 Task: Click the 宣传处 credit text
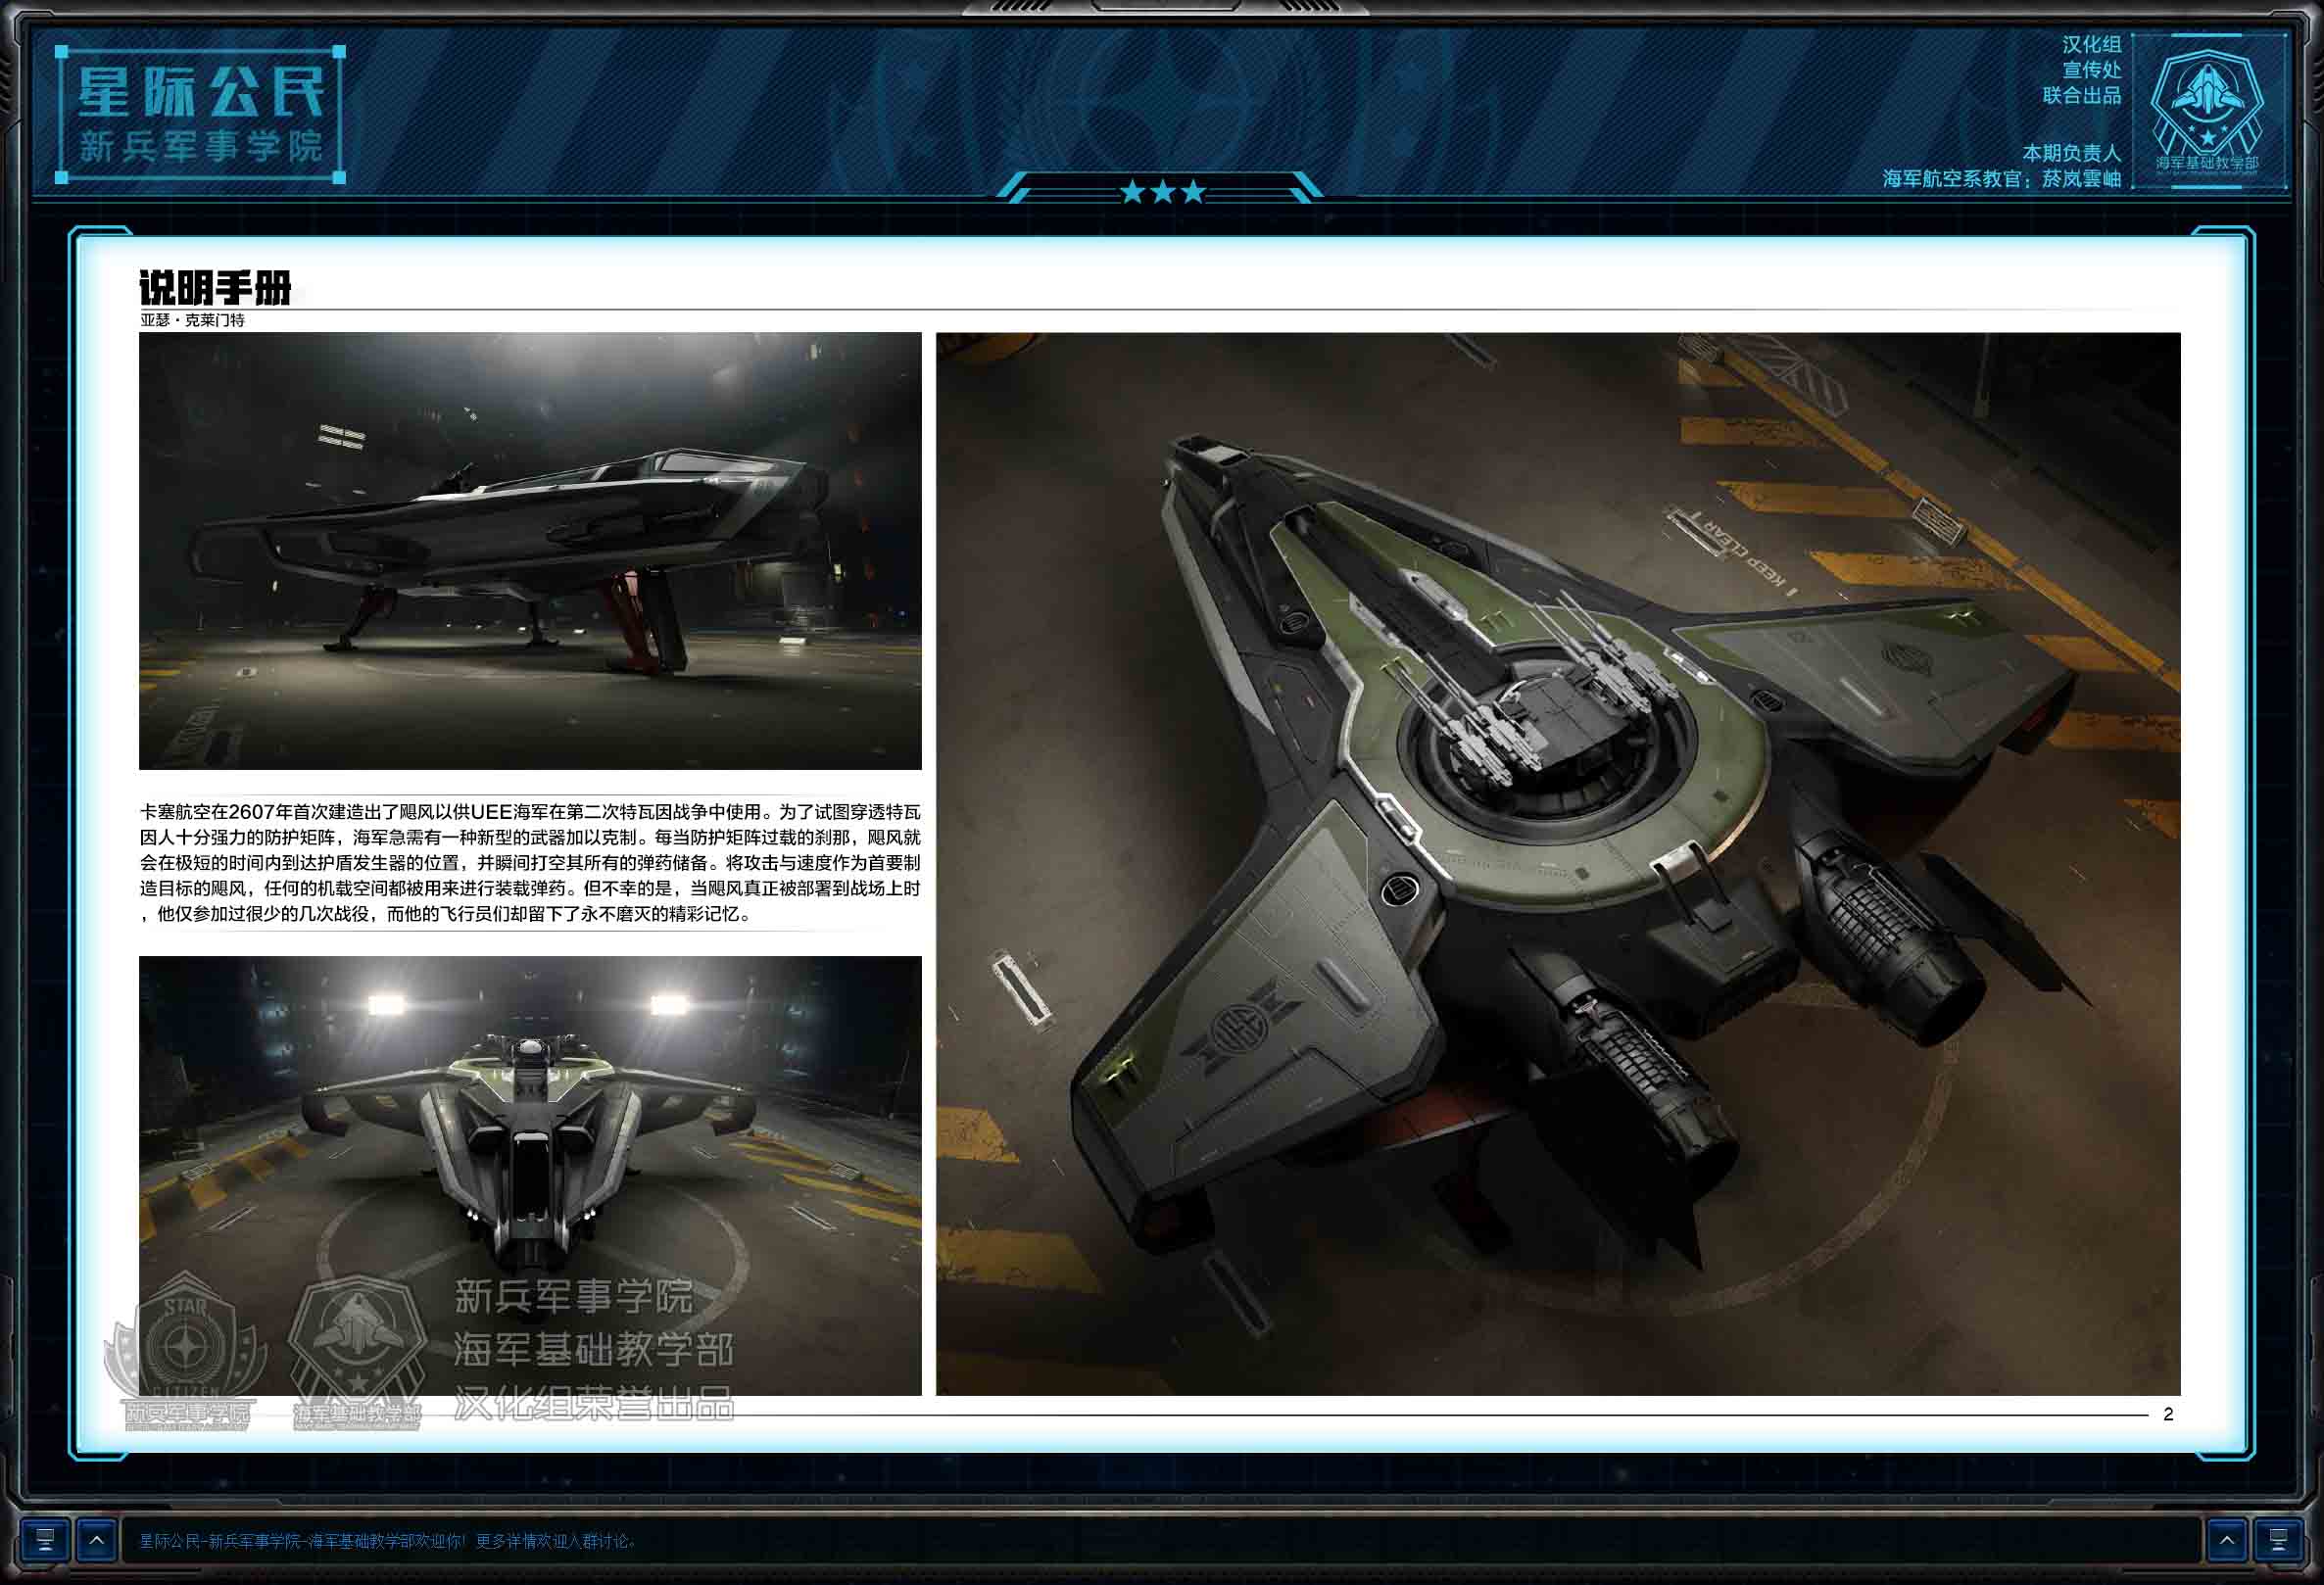pos(2091,70)
